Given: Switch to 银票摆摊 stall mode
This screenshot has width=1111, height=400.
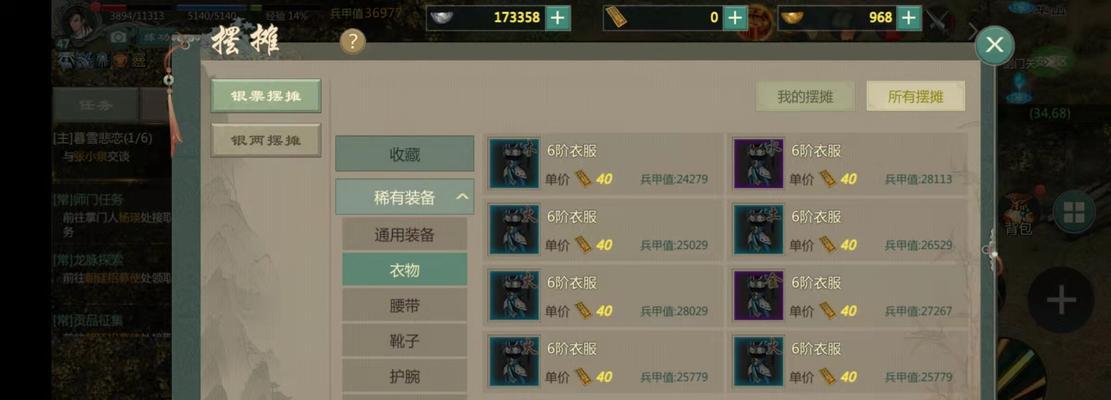Looking at the screenshot, I should (x=266, y=96).
